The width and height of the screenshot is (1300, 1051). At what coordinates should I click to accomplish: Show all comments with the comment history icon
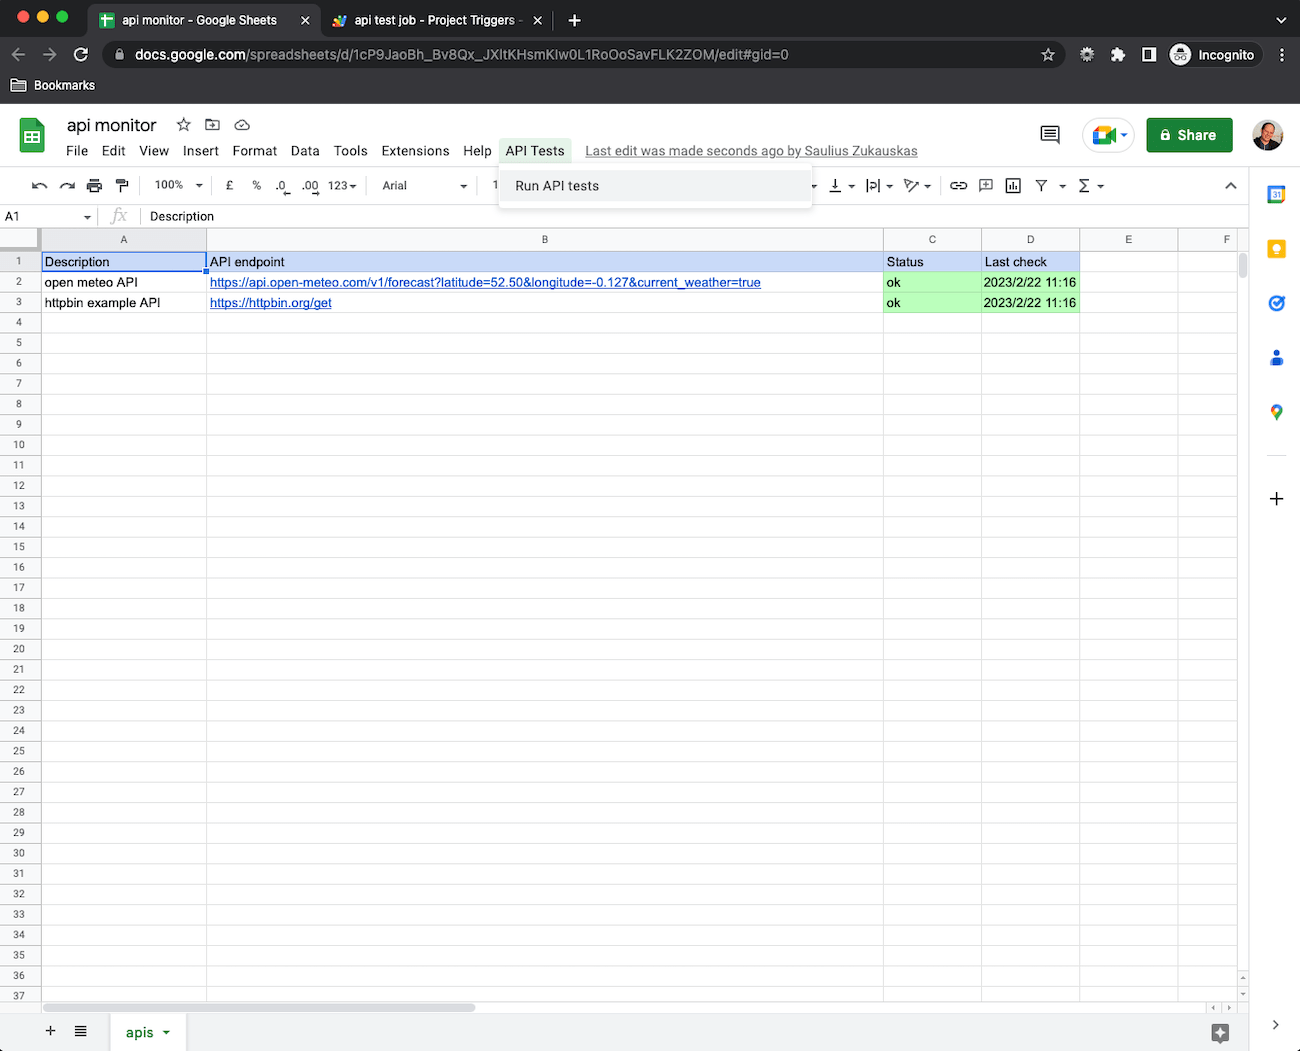click(x=1049, y=134)
